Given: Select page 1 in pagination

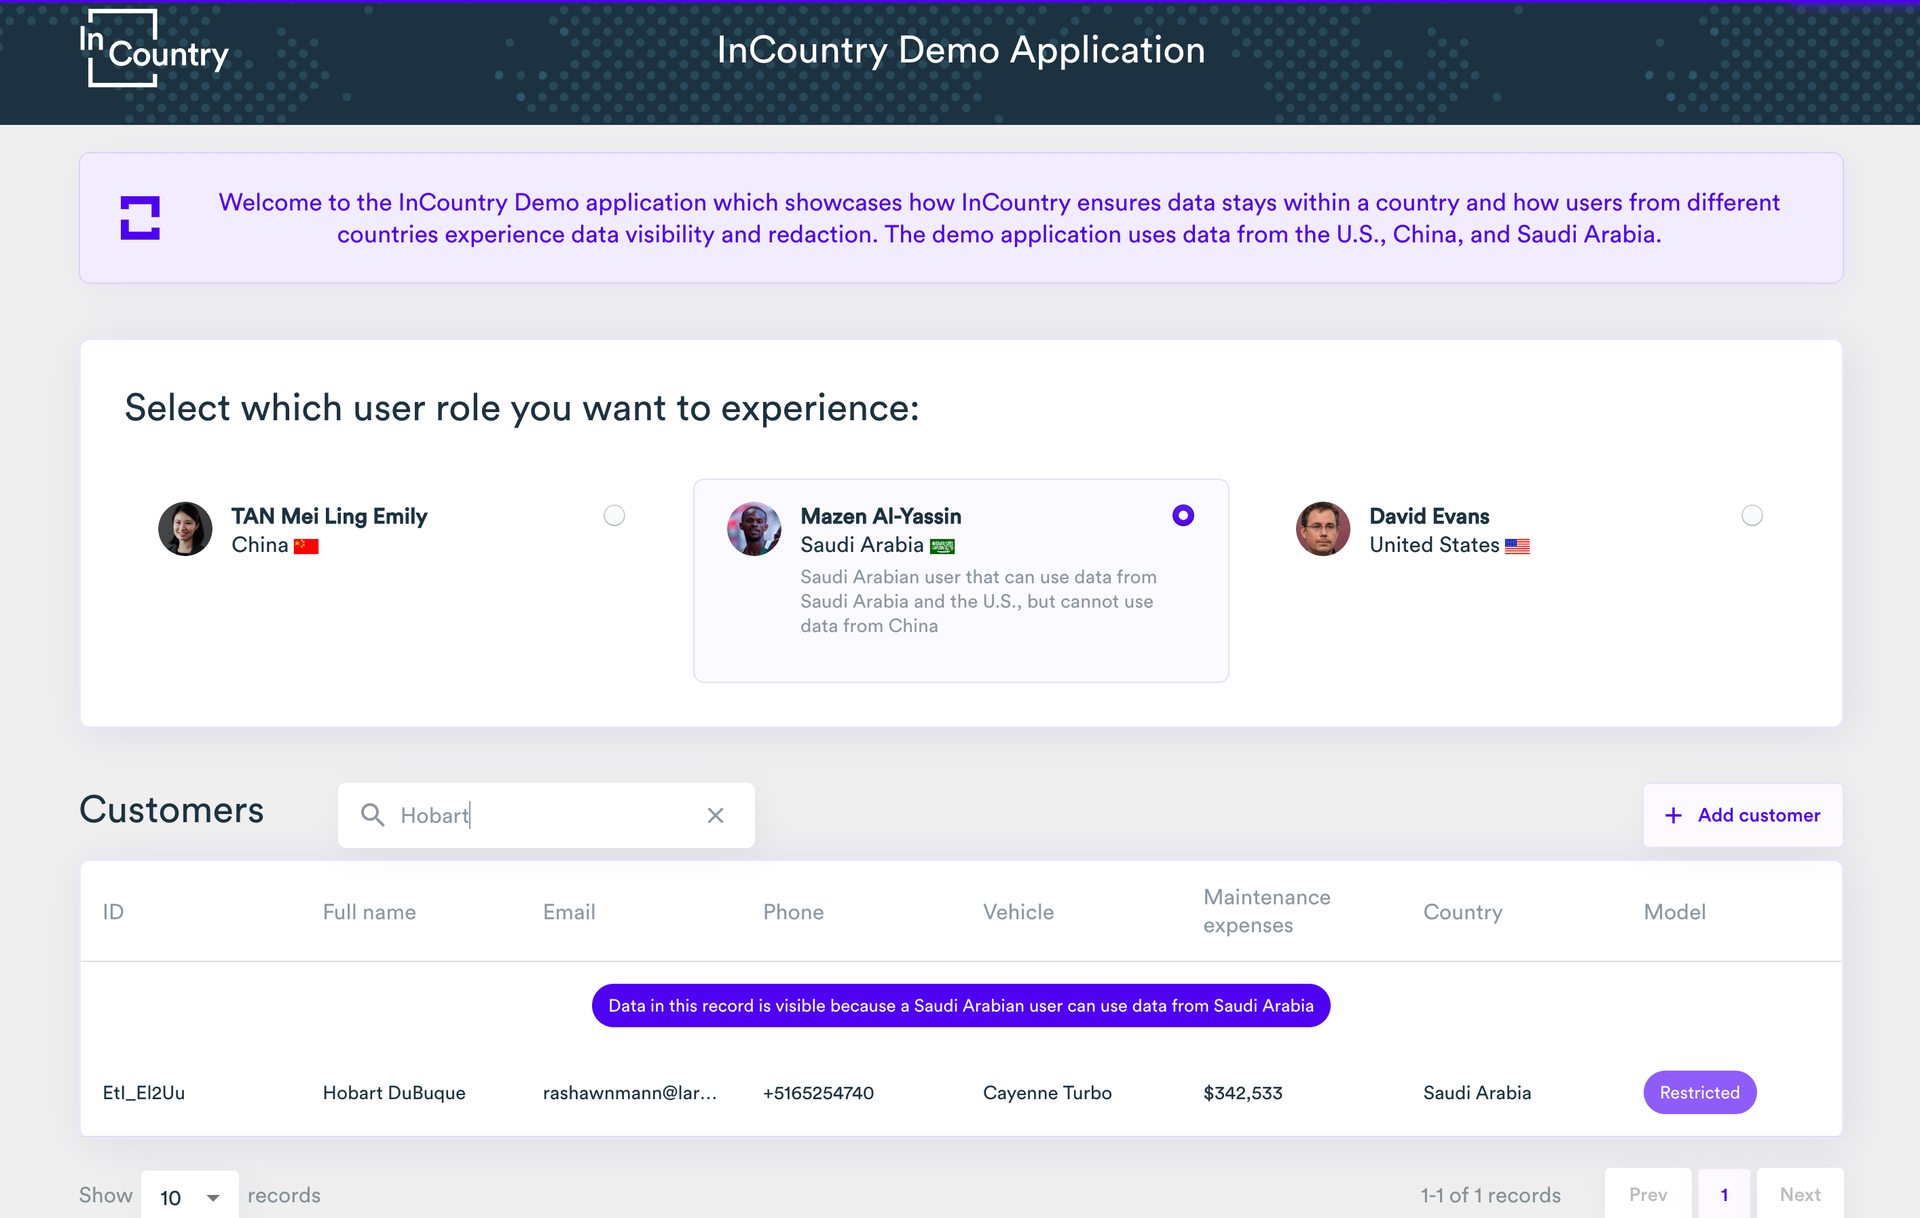Looking at the screenshot, I should 1724,1194.
